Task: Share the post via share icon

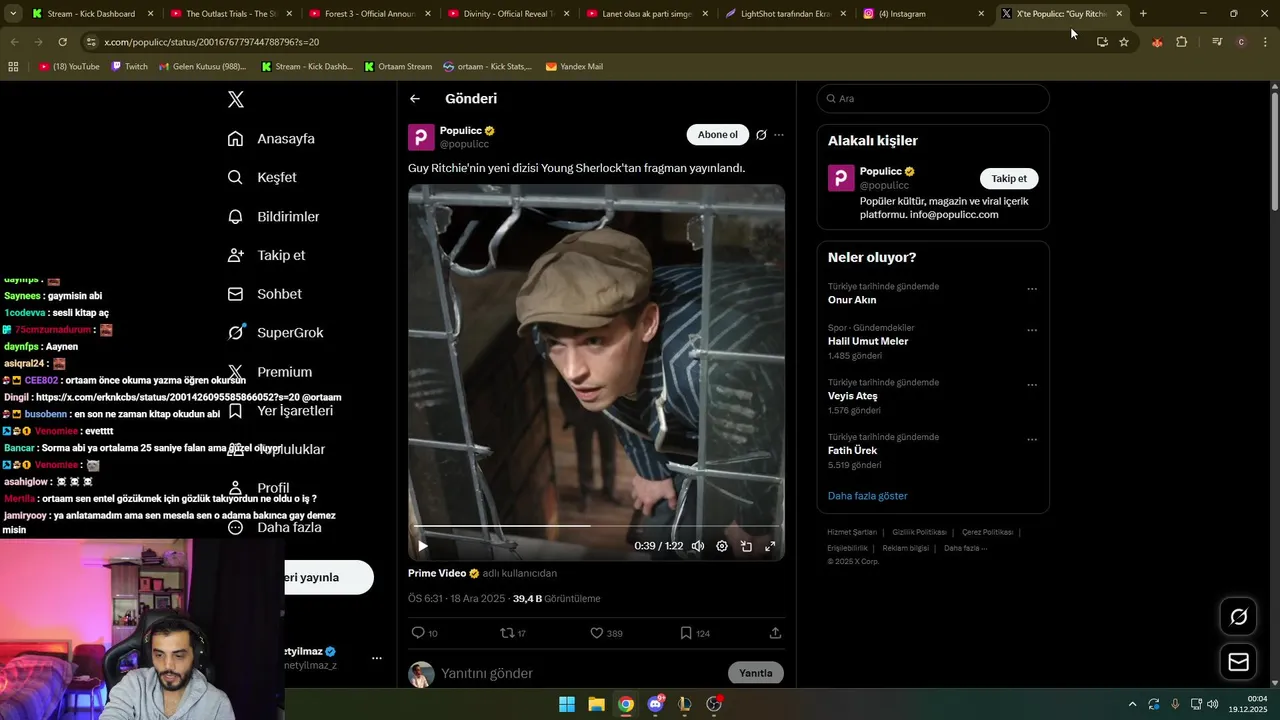Action: click(x=775, y=633)
